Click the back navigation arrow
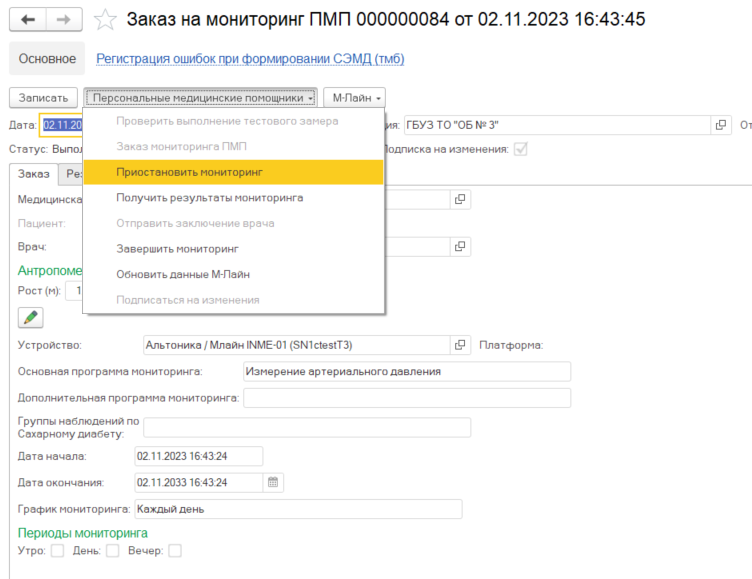 [27, 19]
